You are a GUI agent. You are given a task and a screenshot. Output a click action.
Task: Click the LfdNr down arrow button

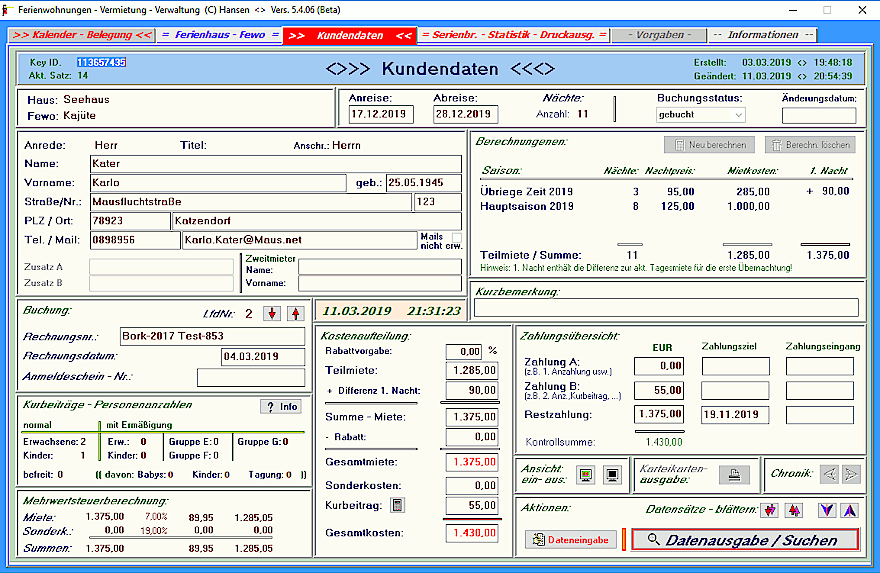pyautogui.click(x=273, y=314)
